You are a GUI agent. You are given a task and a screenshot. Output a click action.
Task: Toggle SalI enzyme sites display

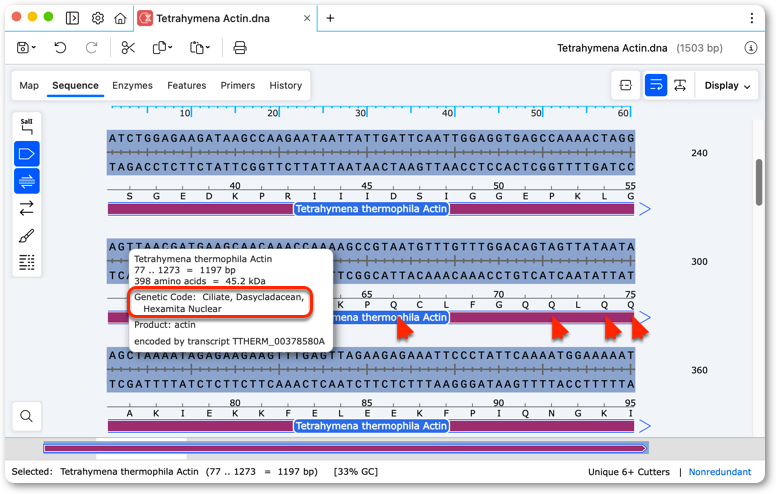point(27,127)
